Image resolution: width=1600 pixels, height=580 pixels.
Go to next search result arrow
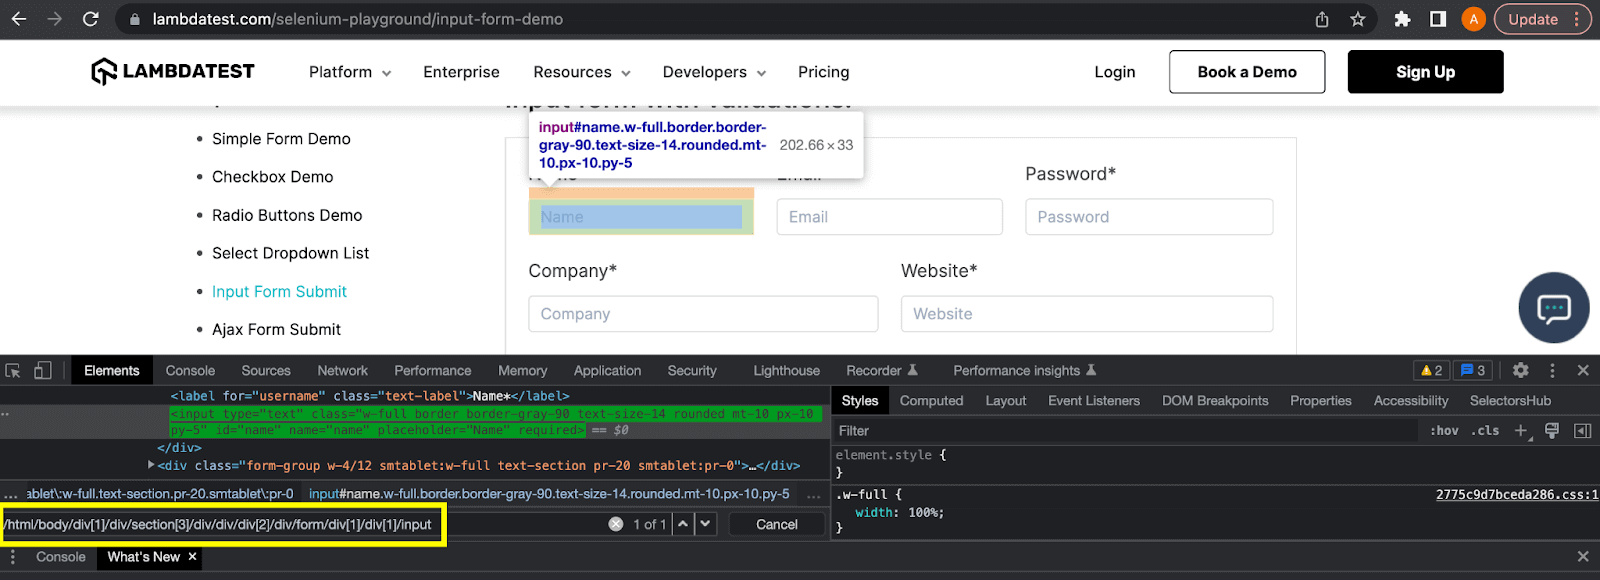click(706, 524)
